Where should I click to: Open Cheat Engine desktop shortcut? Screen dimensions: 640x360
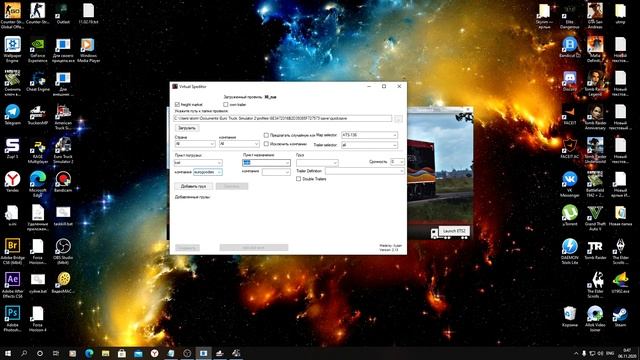point(38,81)
